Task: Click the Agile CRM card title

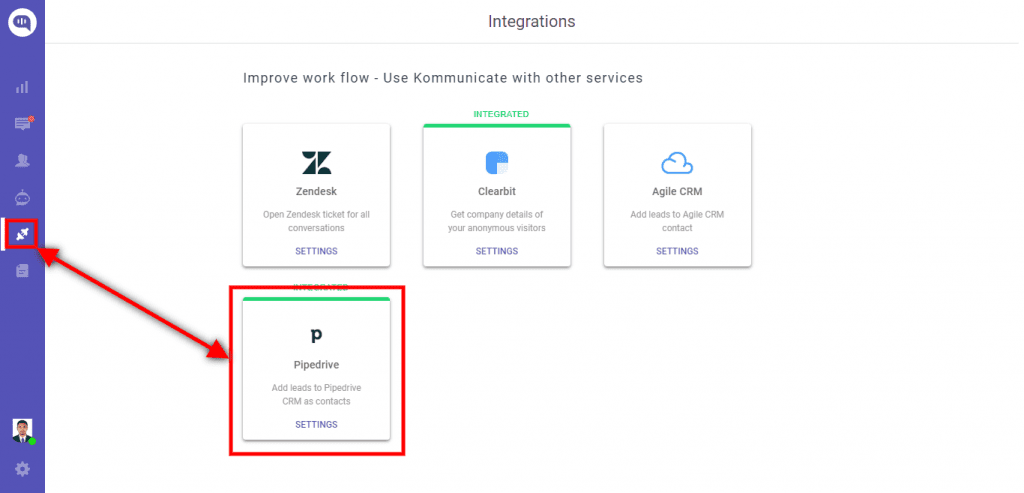Action: (677, 192)
